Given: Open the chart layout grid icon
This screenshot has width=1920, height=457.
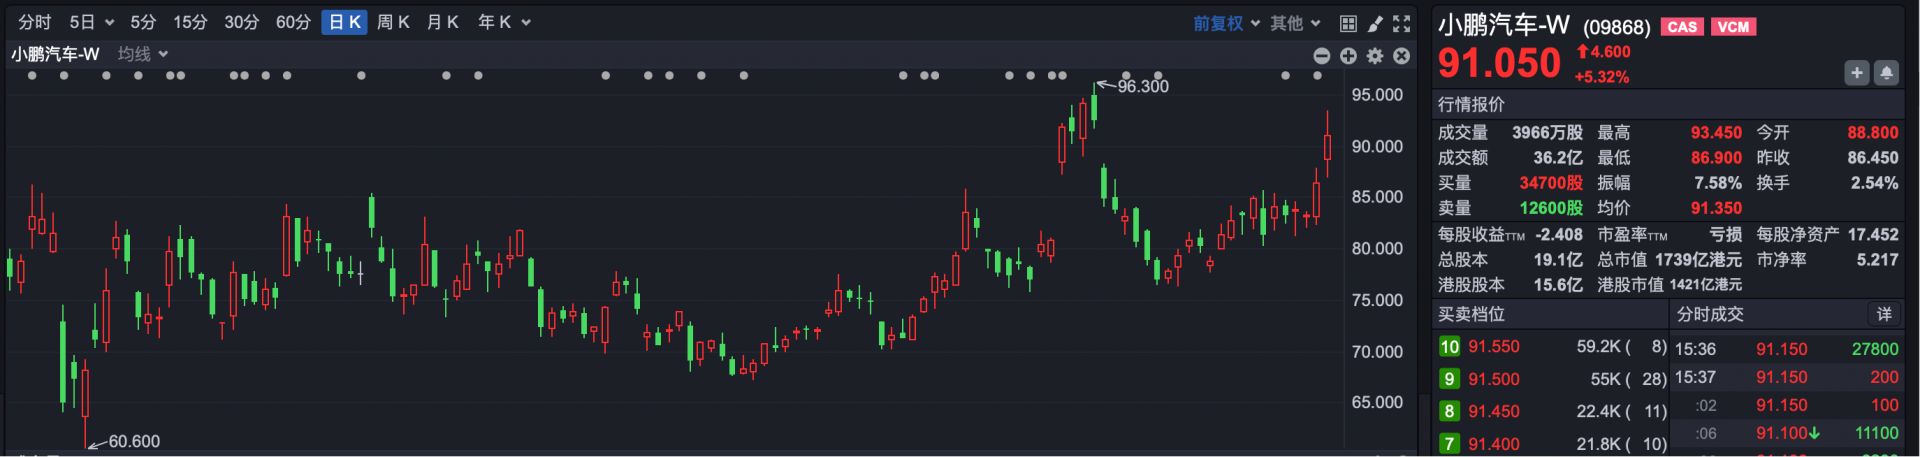Looking at the screenshot, I should (1348, 23).
